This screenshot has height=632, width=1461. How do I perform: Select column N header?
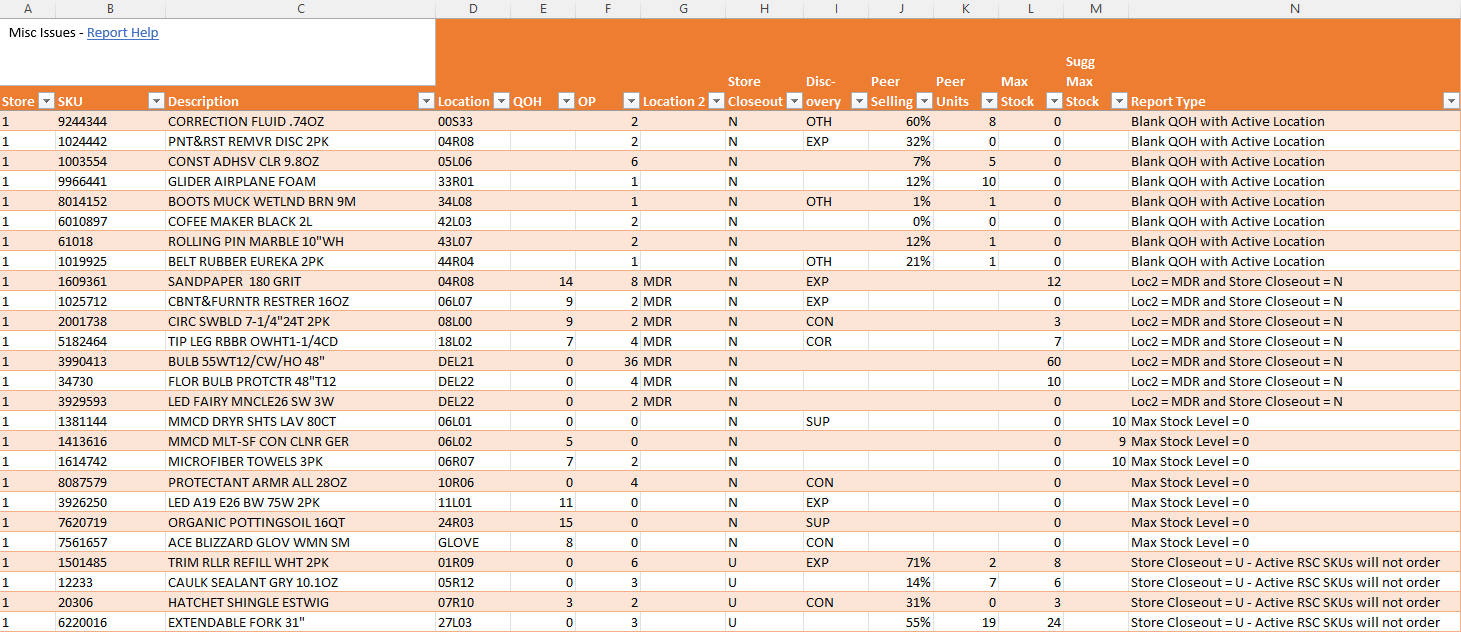pyautogui.click(x=1294, y=9)
